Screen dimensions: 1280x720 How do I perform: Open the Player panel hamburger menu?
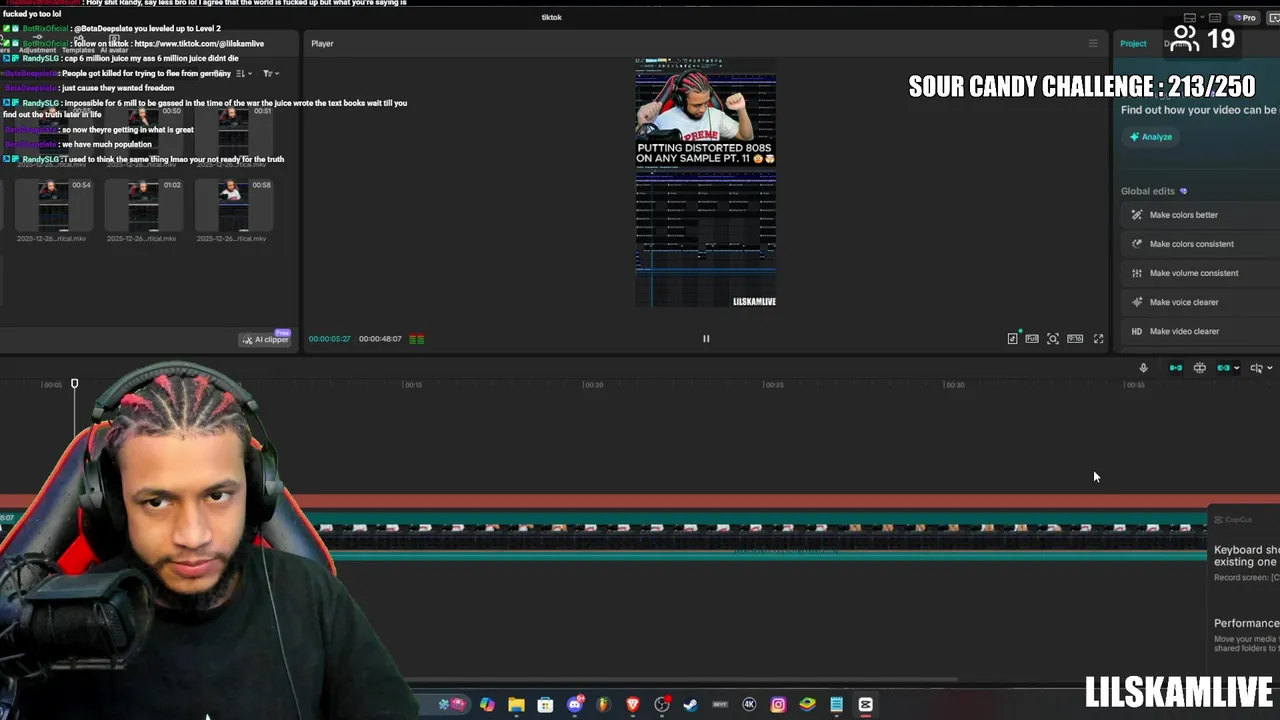click(x=1093, y=43)
